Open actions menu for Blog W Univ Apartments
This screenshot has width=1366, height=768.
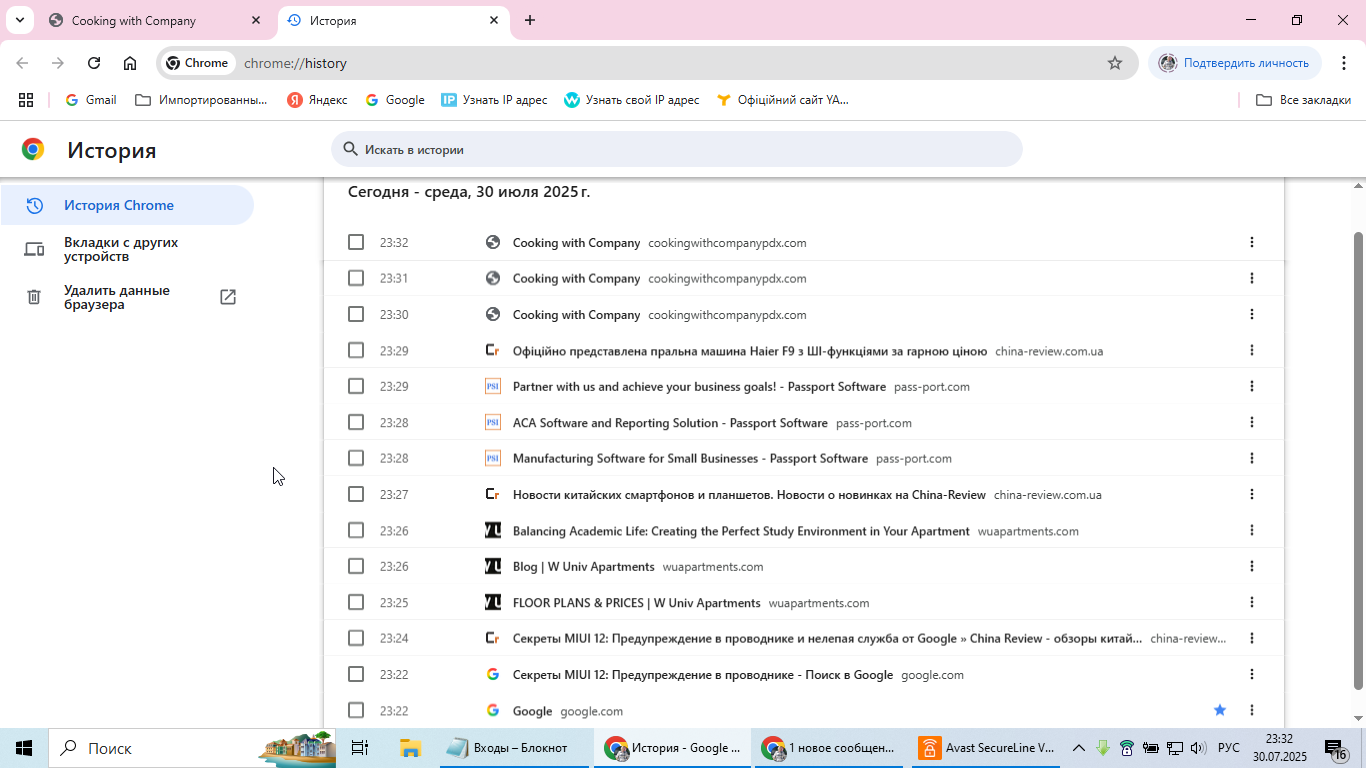(x=1251, y=566)
